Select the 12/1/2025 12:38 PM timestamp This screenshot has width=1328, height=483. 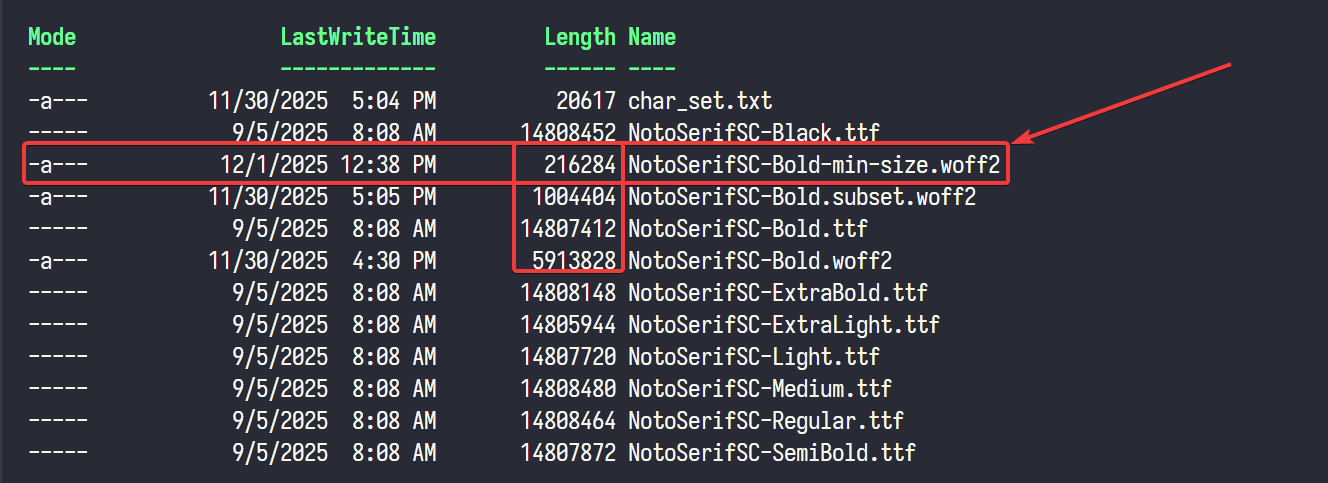click(x=328, y=165)
